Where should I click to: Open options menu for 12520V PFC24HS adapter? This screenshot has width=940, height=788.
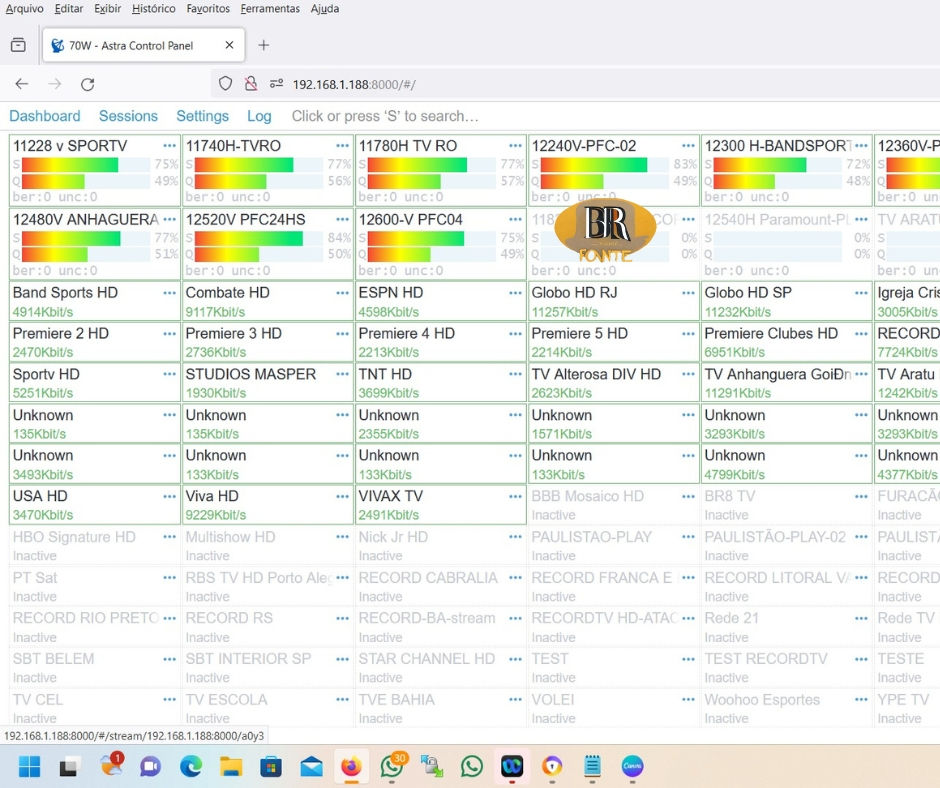point(342,219)
